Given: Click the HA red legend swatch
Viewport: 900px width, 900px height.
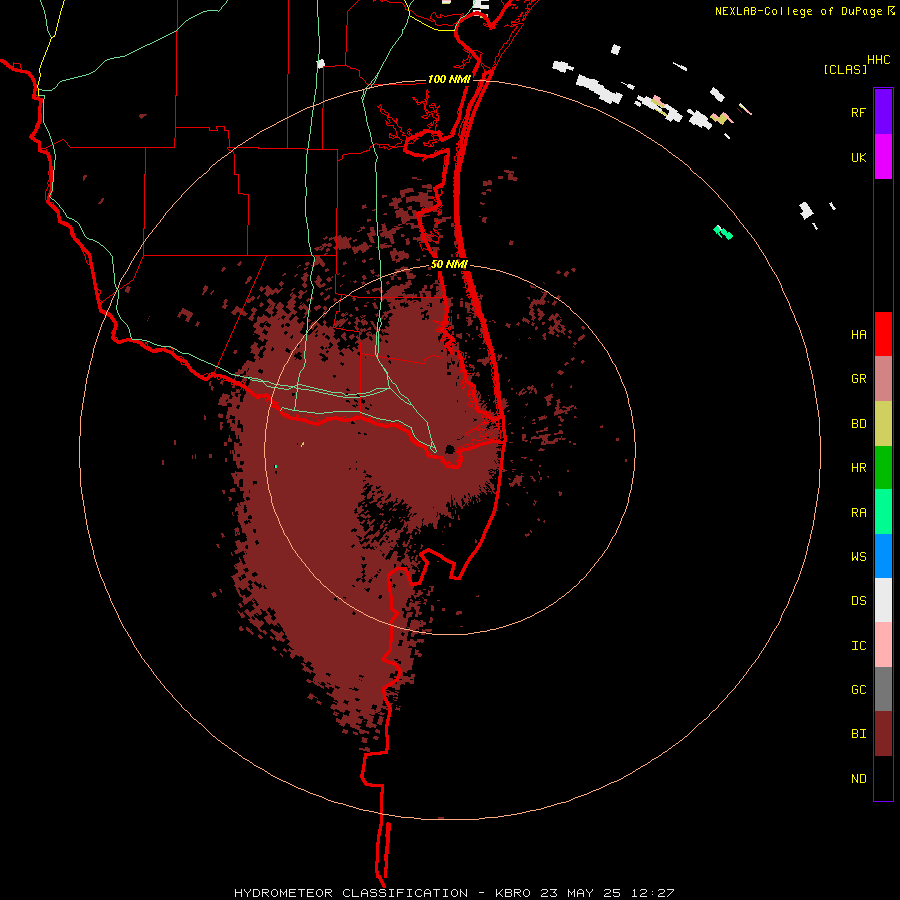Looking at the screenshot, I should pos(883,334).
